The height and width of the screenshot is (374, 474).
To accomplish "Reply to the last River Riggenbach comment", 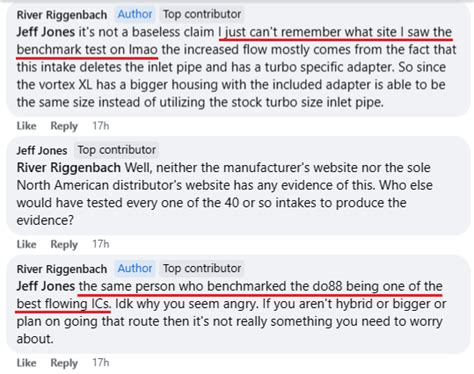I will tap(64, 363).
